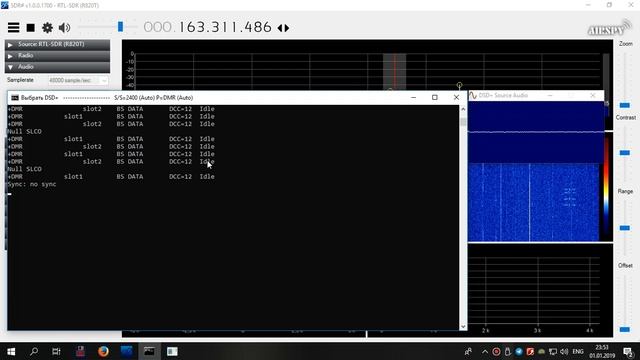Image resolution: width=640 pixels, height=360 pixels.
Task: Switch to SDR# taskbar button
Action: [x=127, y=351]
